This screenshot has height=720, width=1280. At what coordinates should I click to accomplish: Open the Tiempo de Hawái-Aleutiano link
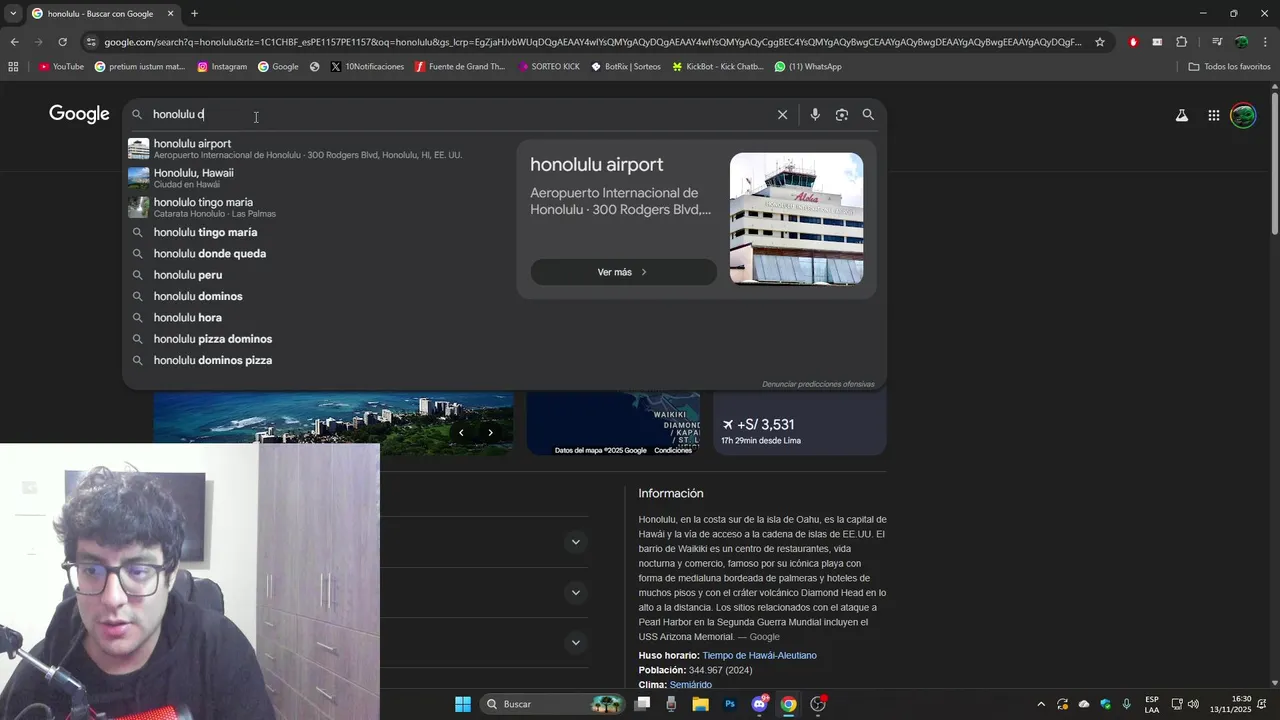pos(759,656)
